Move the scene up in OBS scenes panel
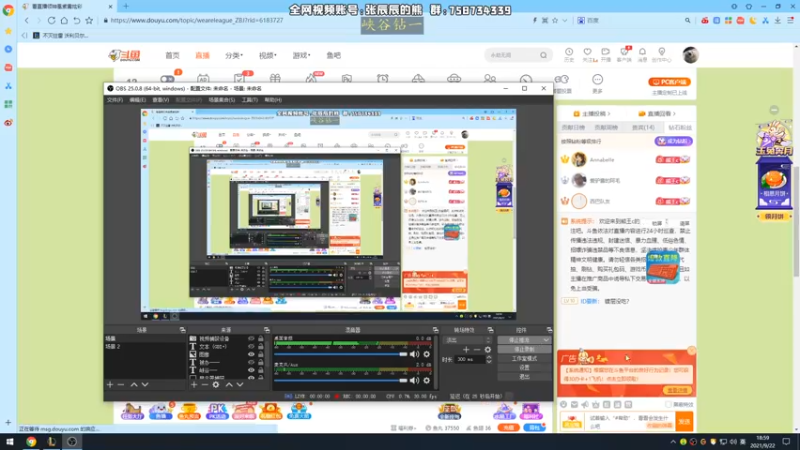Viewport: 800px width, 450px height. click(134, 385)
